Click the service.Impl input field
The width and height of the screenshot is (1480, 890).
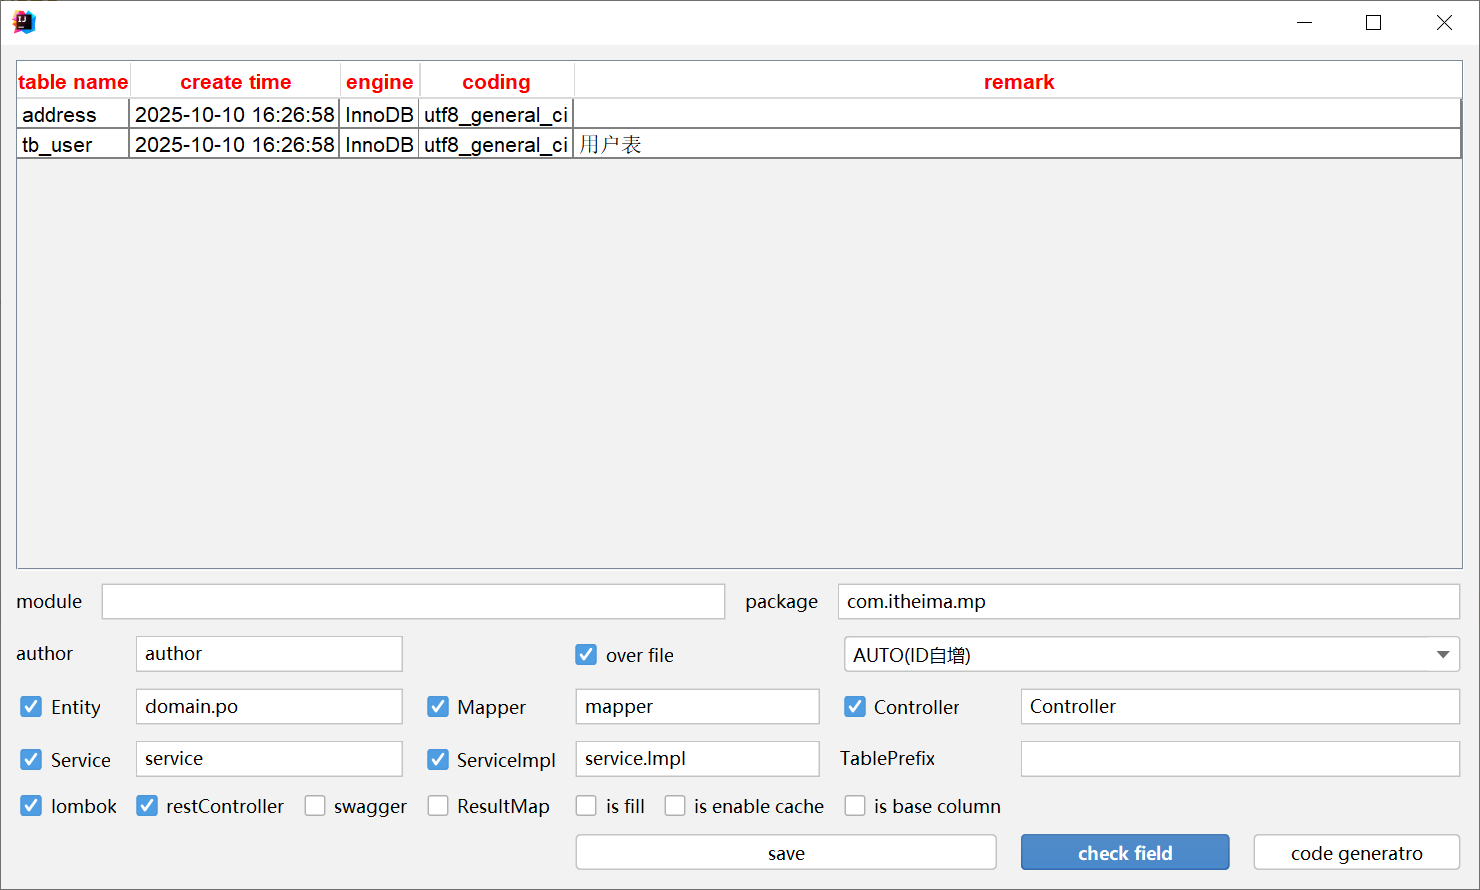click(x=698, y=759)
